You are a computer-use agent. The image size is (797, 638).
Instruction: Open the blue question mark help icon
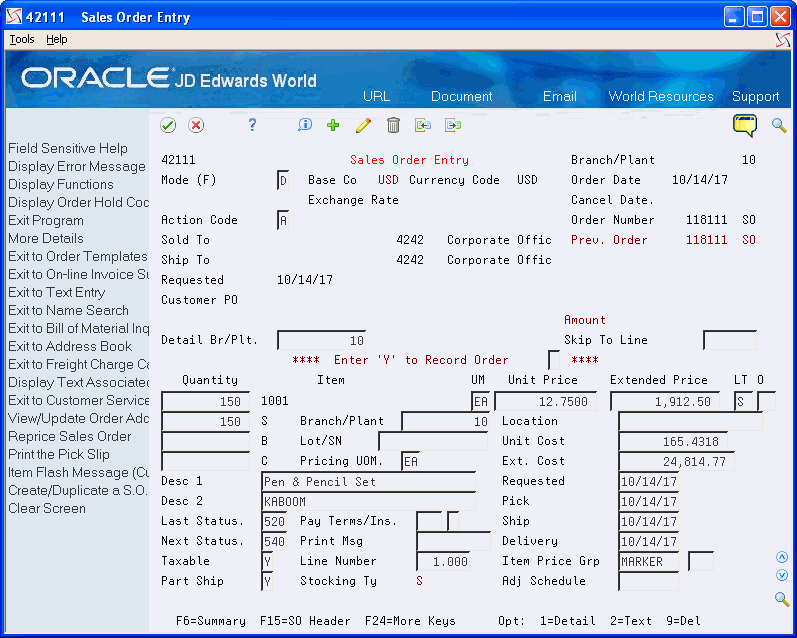(252, 125)
